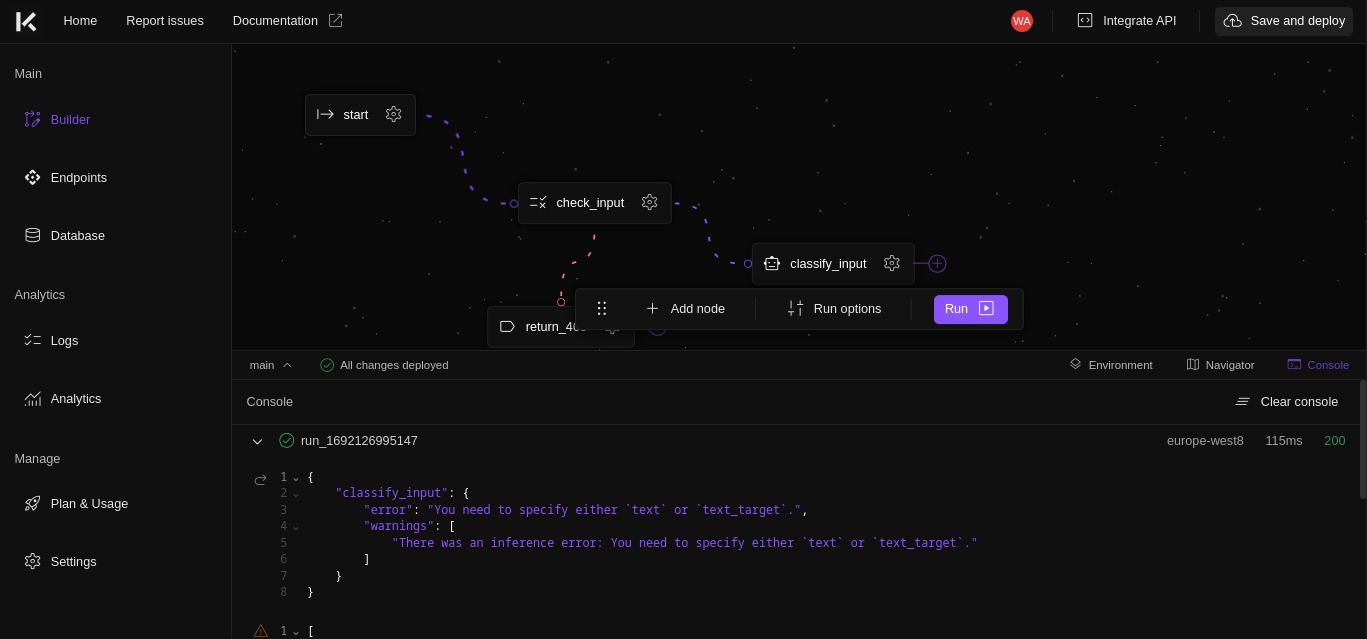The image size is (1367, 639).
Task: Open Integrate API
Action: pyautogui.click(x=1126, y=21)
